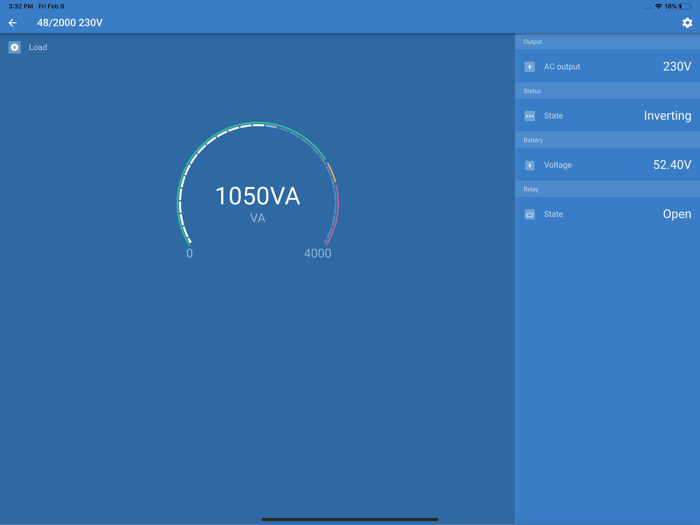This screenshot has height=525, width=700.
Task: Tap the AC output lightning icon
Action: pos(529,67)
